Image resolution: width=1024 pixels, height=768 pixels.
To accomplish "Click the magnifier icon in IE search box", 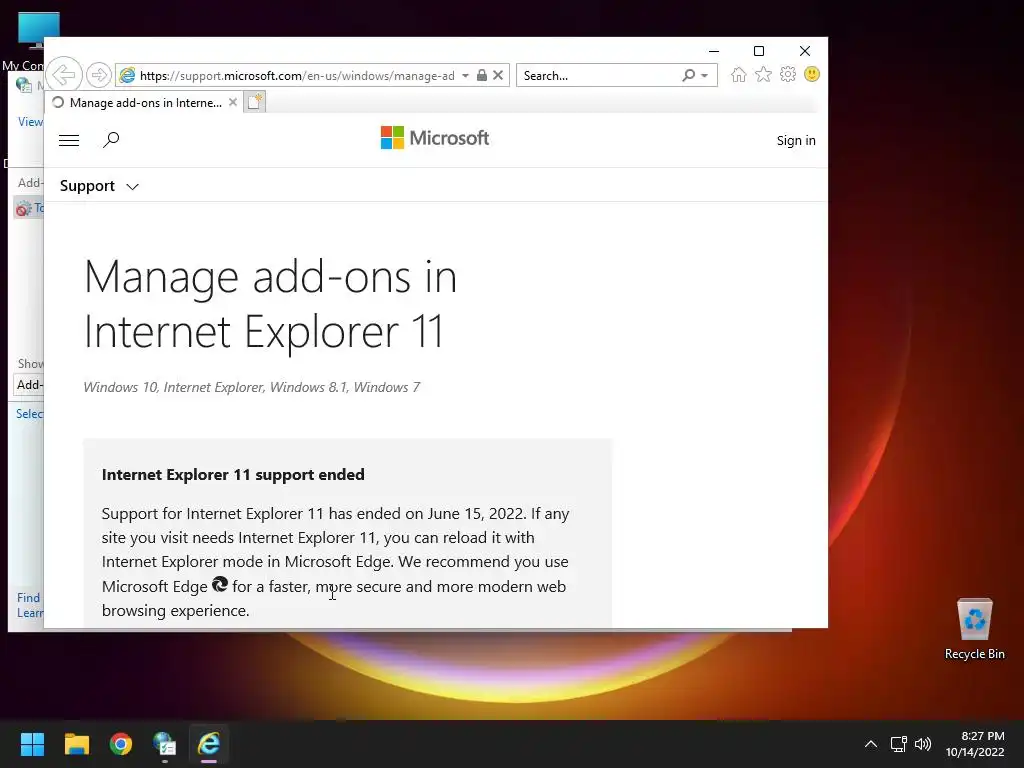I will [x=688, y=75].
